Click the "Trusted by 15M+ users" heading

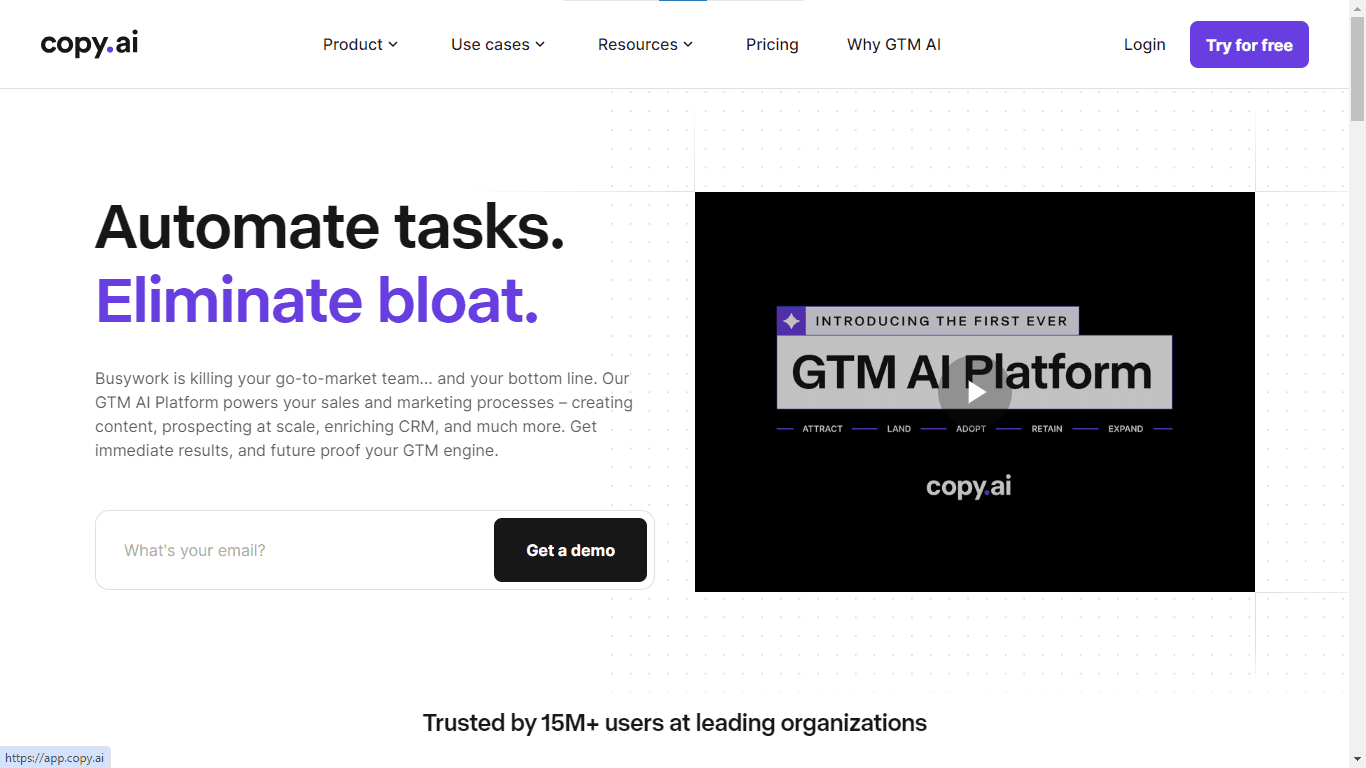coord(674,722)
